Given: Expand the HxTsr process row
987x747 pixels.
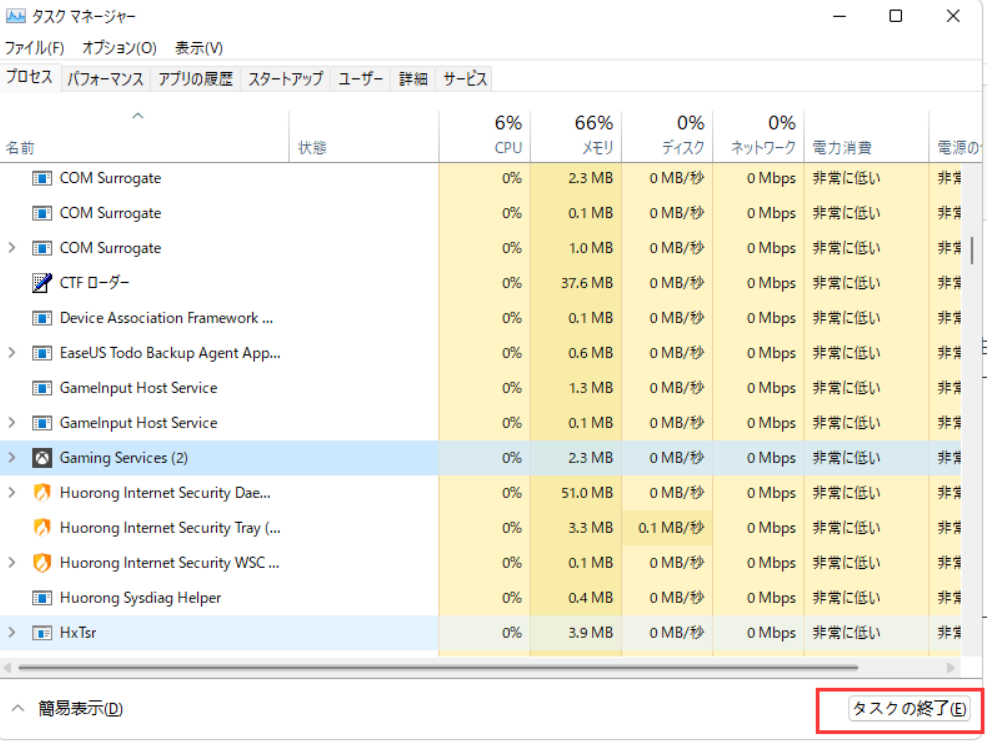Looking at the screenshot, I should 12,633.
